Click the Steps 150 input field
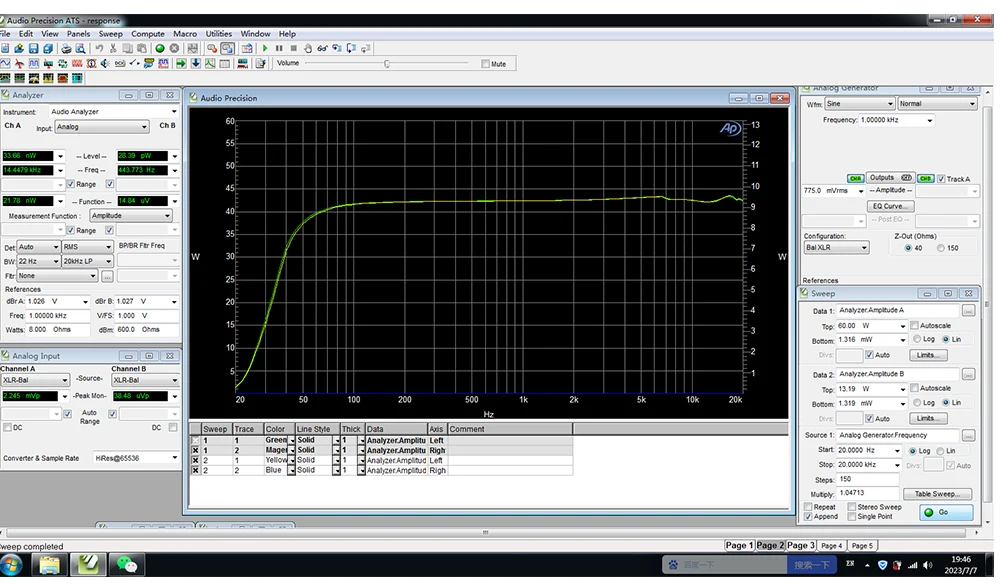The width and height of the screenshot is (1000, 586). point(867,480)
